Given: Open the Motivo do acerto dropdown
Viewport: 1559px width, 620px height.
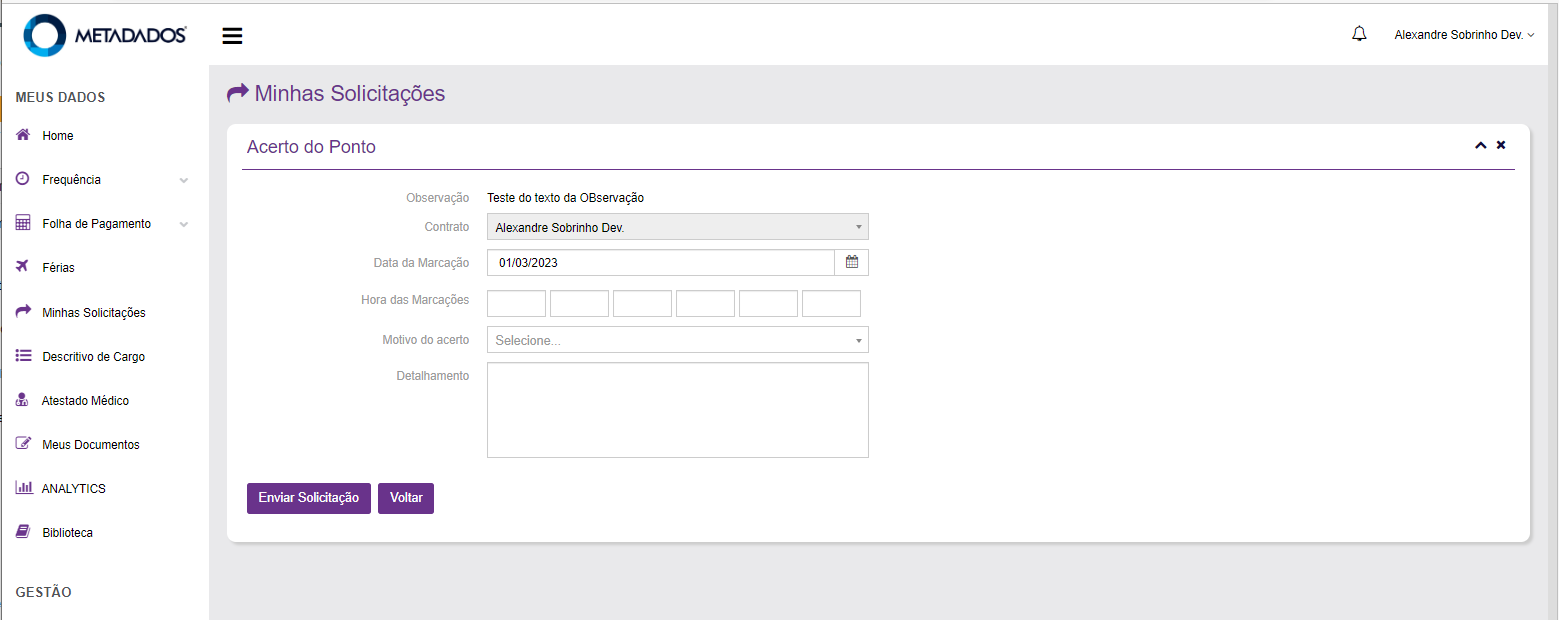Looking at the screenshot, I should point(677,340).
